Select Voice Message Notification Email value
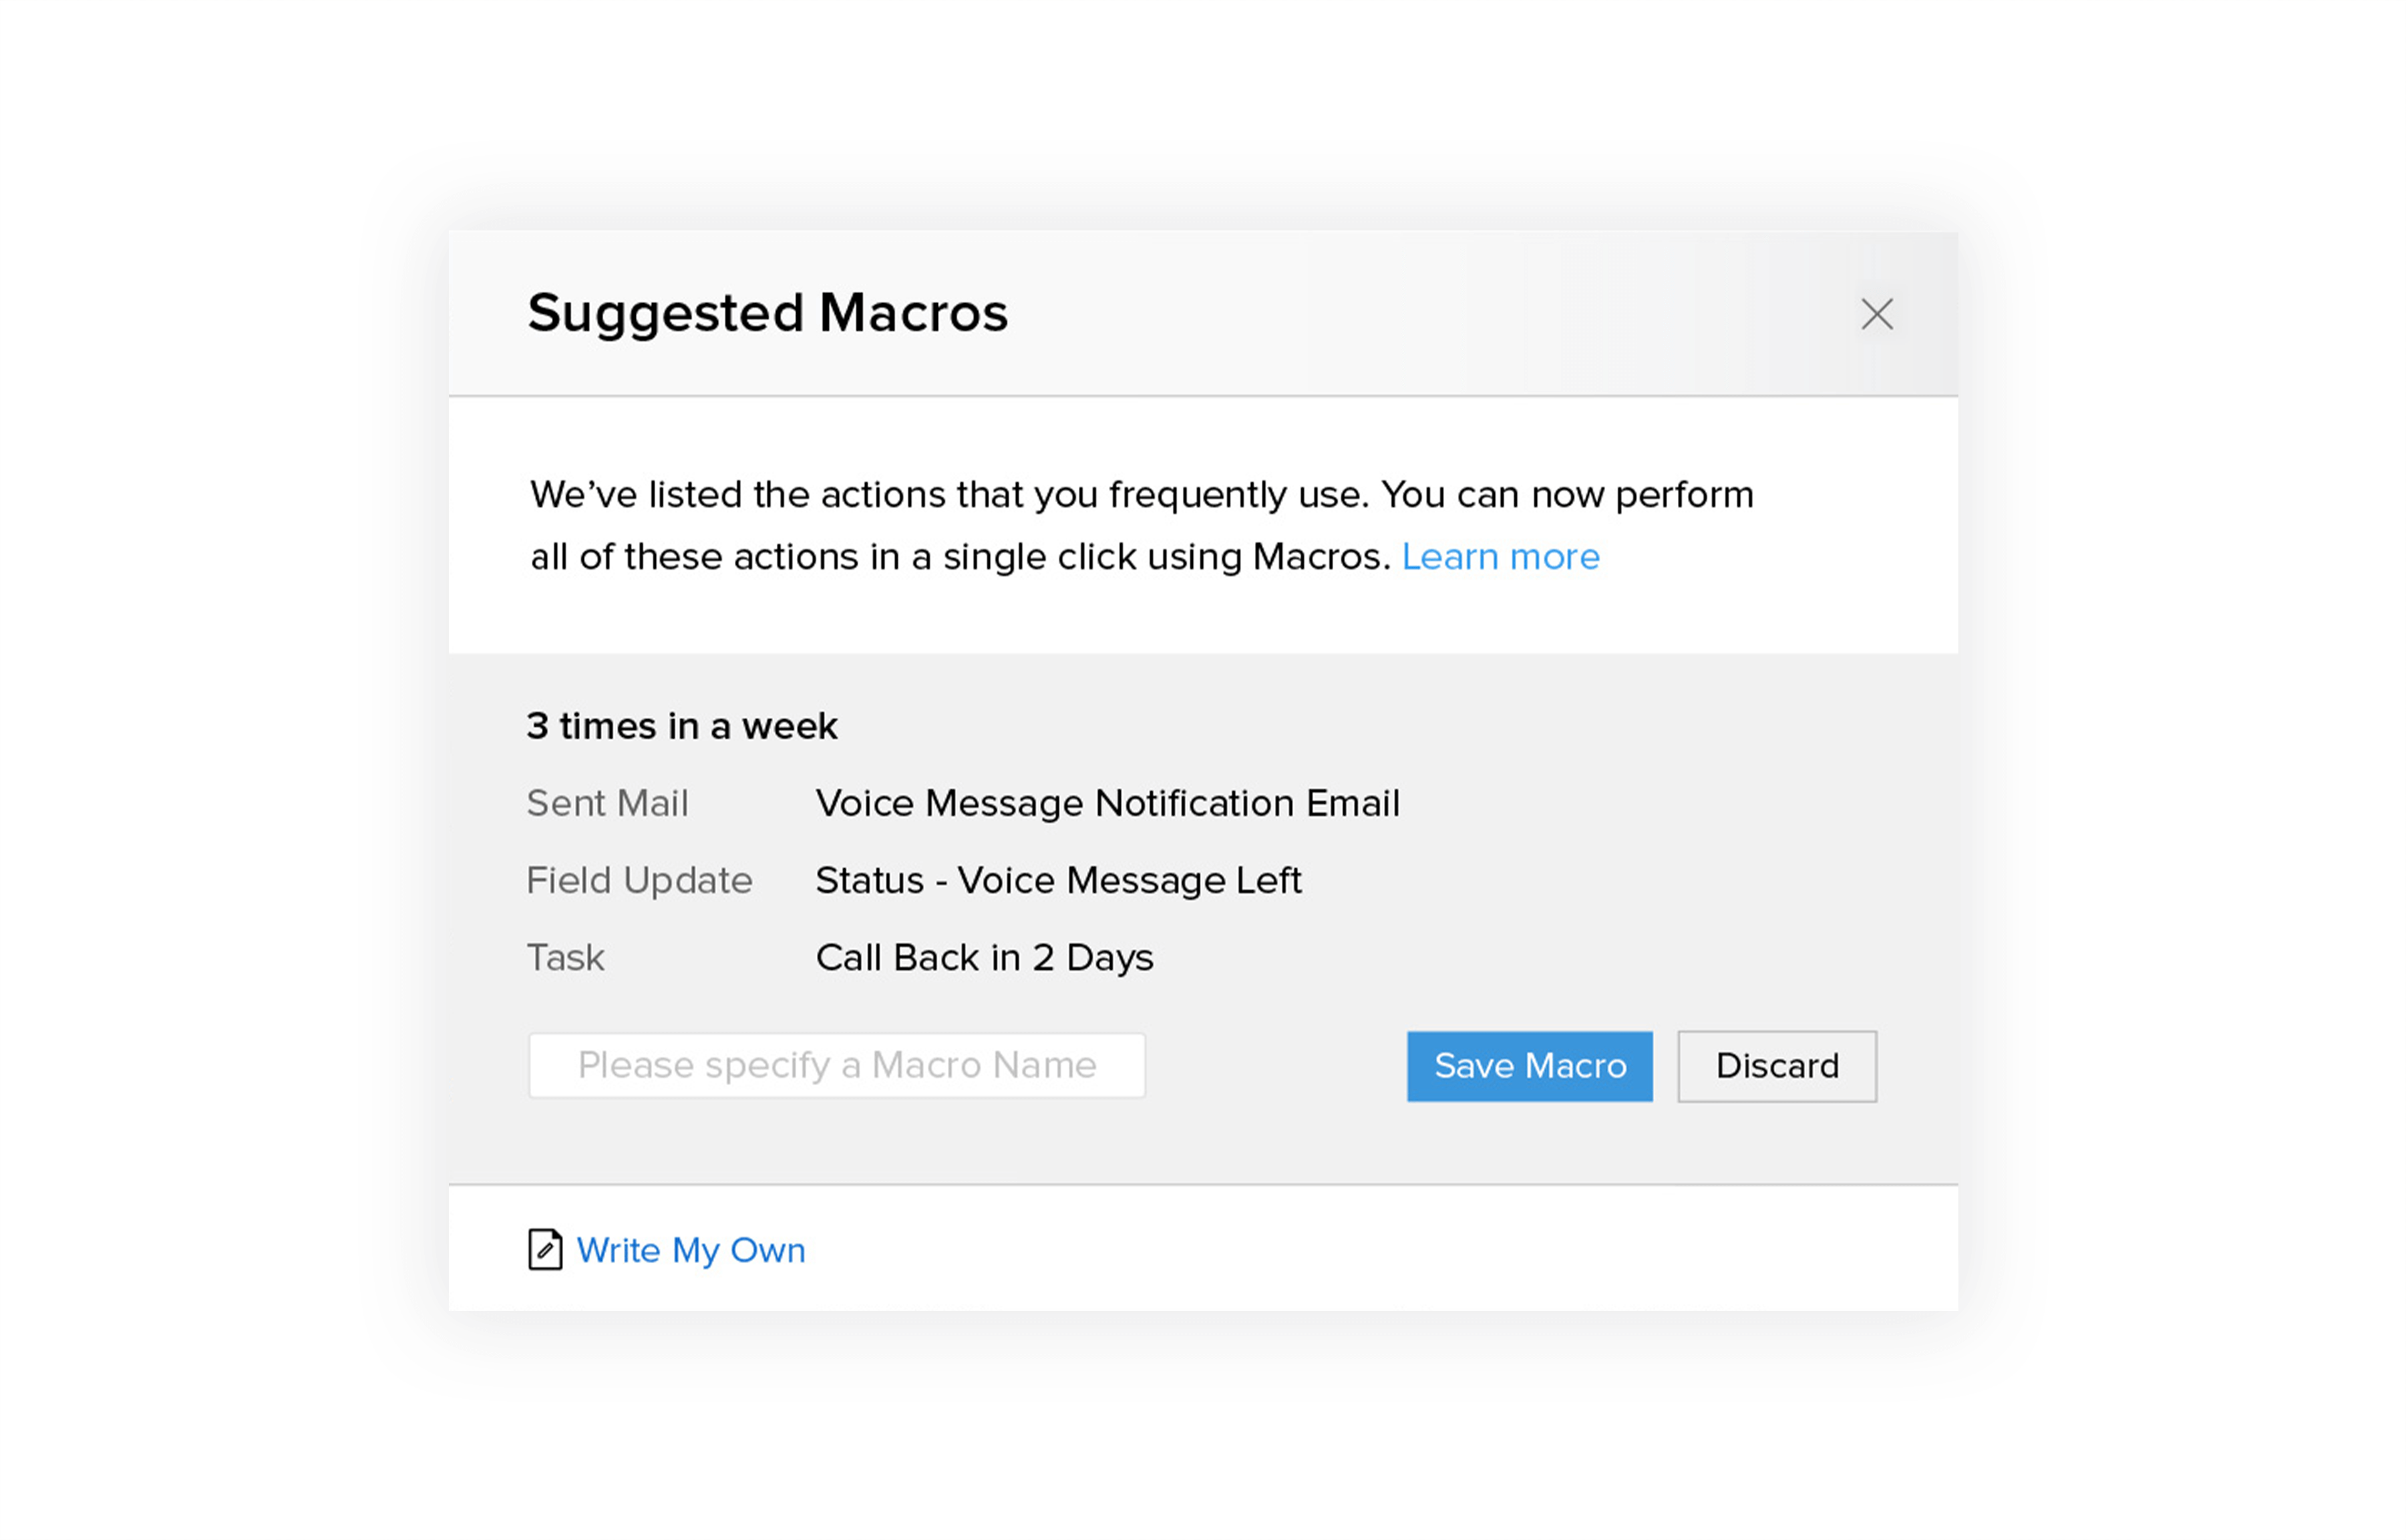The image size is (2406, 1540). [x=1107, y=803]
